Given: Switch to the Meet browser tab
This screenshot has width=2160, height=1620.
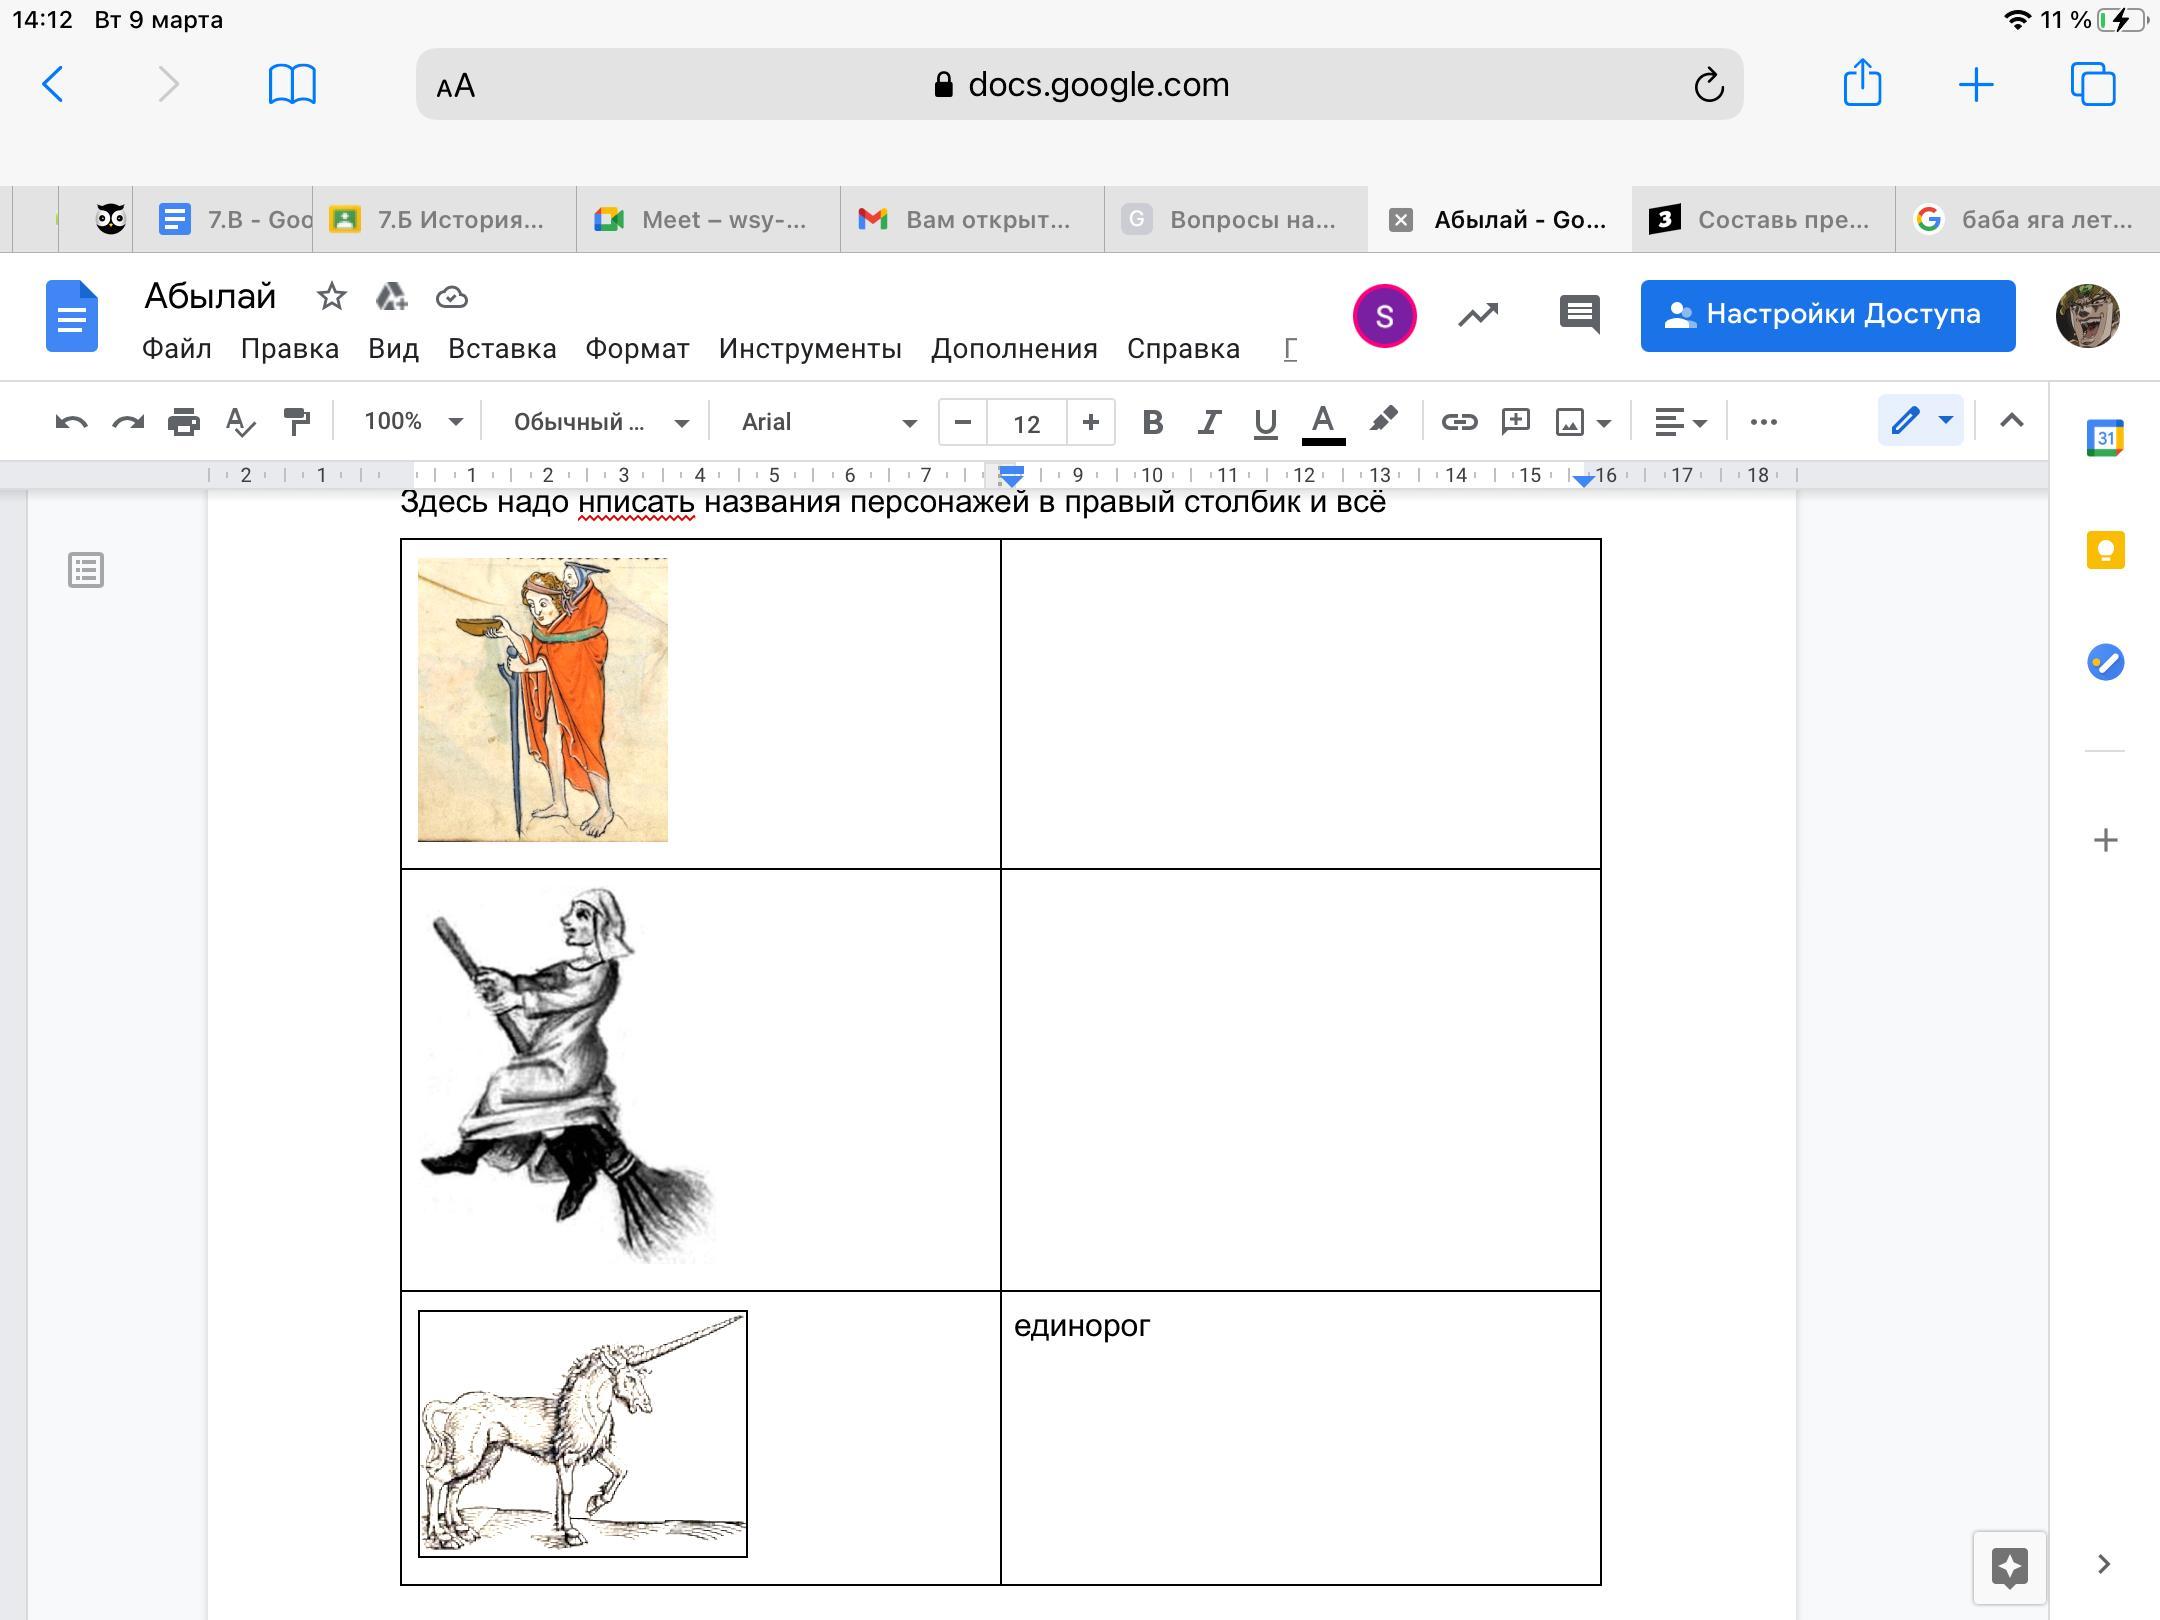Looking at the screenshot, I should (x=708, y=219).
